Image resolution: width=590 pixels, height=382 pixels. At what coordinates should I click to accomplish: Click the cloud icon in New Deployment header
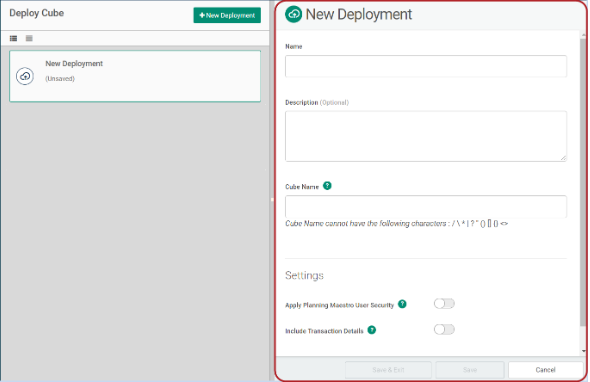(293, 14)
